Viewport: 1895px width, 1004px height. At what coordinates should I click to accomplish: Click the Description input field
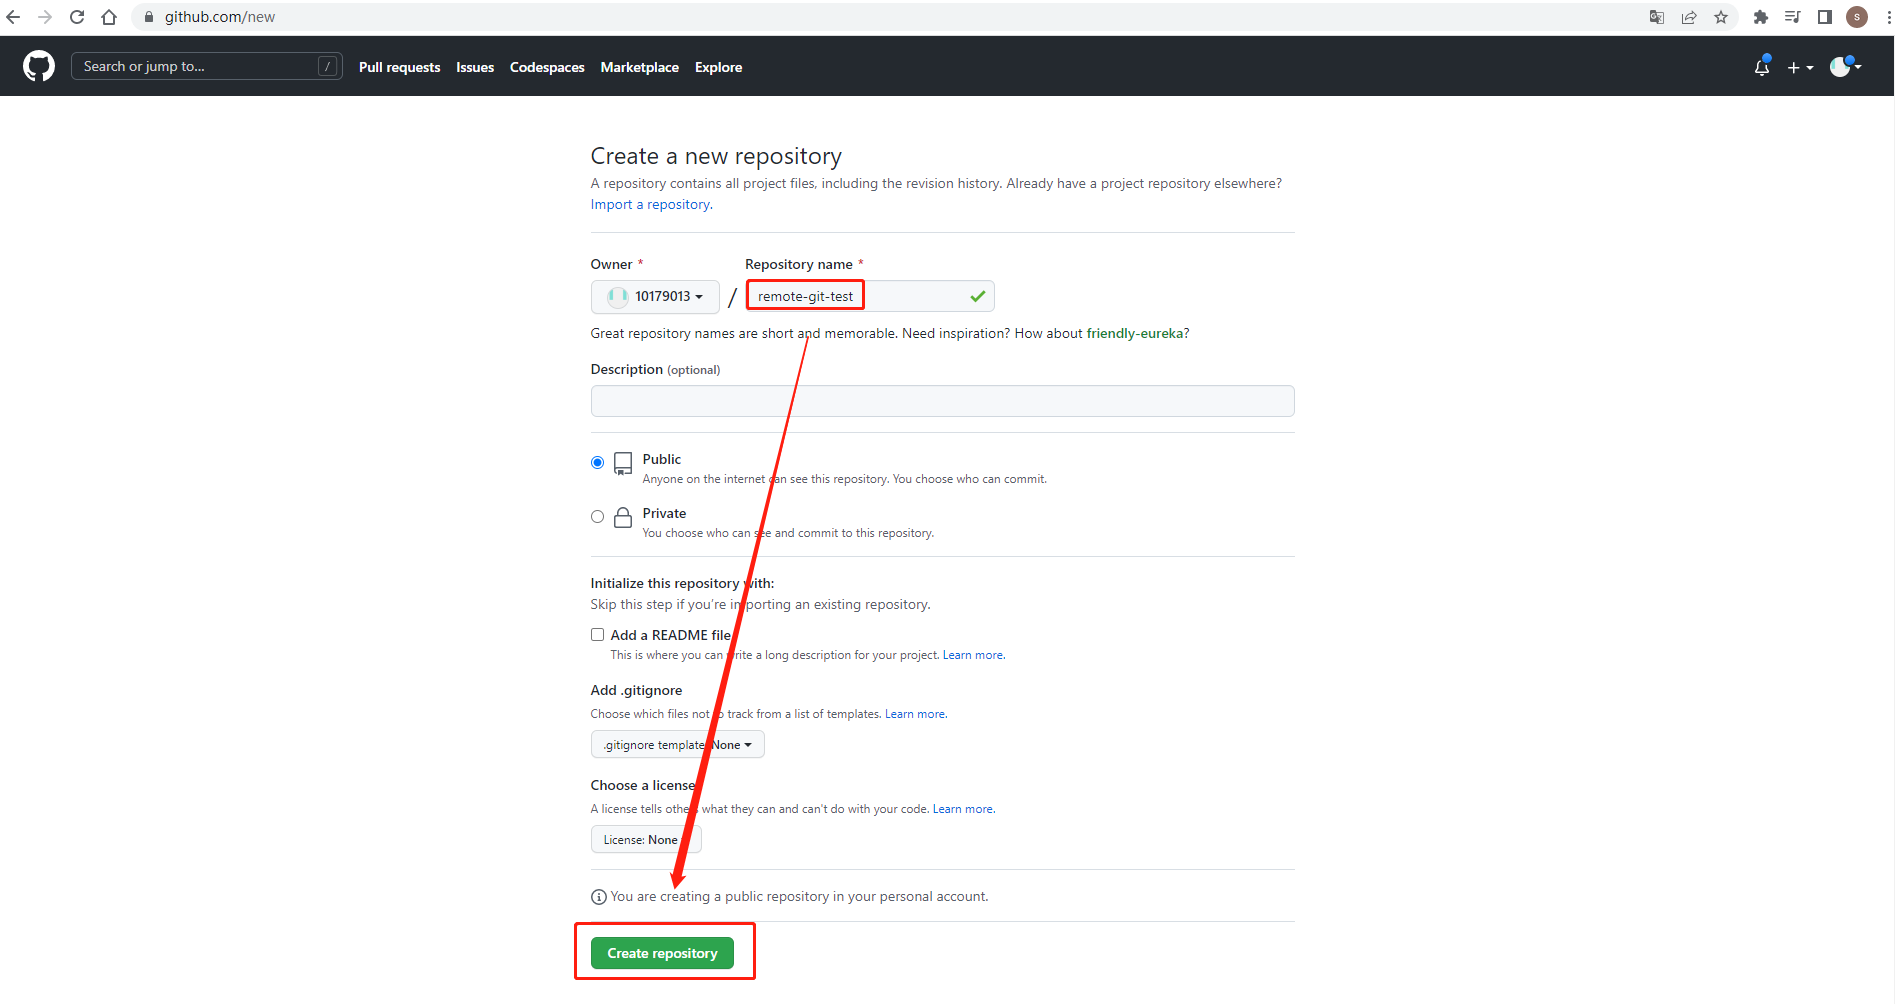(942, 401)
